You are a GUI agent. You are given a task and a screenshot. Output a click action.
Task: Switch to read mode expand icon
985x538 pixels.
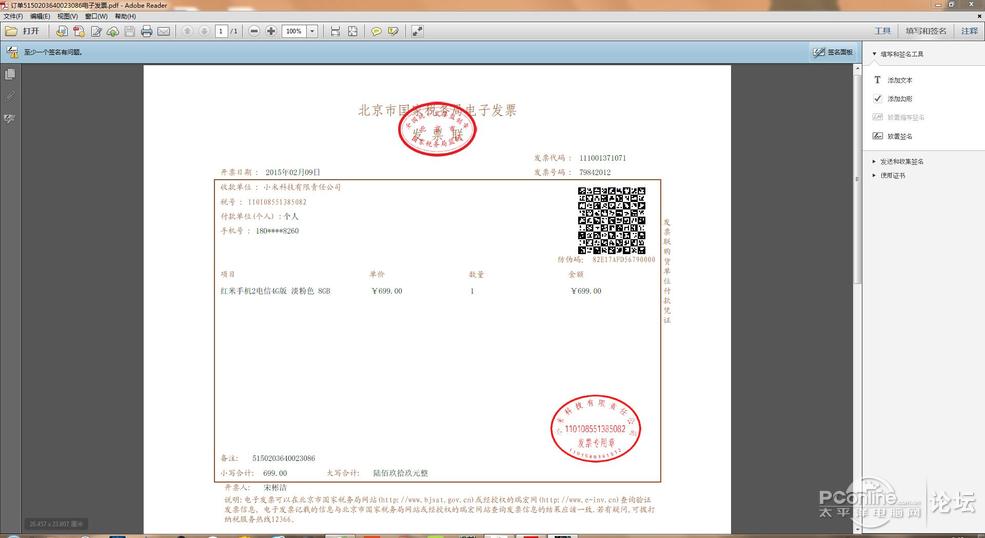coord(417,31)
